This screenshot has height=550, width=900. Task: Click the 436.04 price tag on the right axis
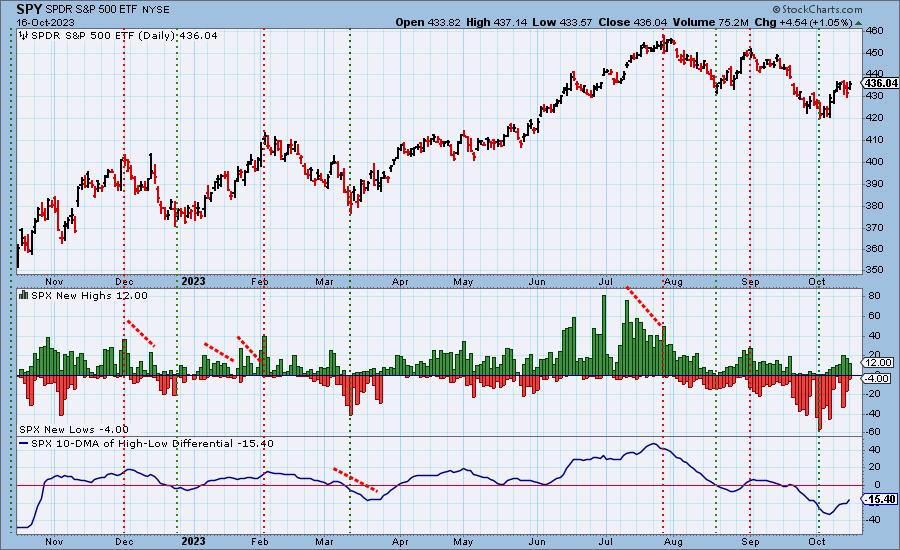pos(881,83)
